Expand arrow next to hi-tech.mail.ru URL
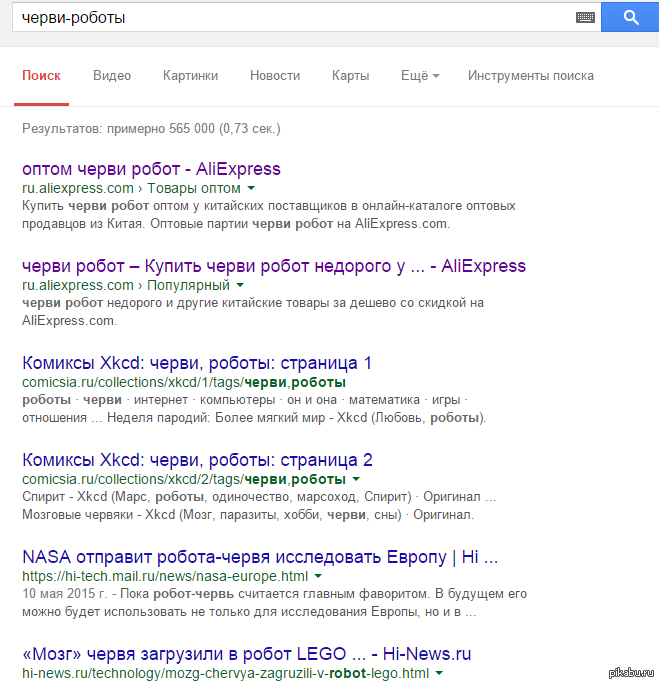This screenshot has width=659, height=684. (x=318, y=576)
